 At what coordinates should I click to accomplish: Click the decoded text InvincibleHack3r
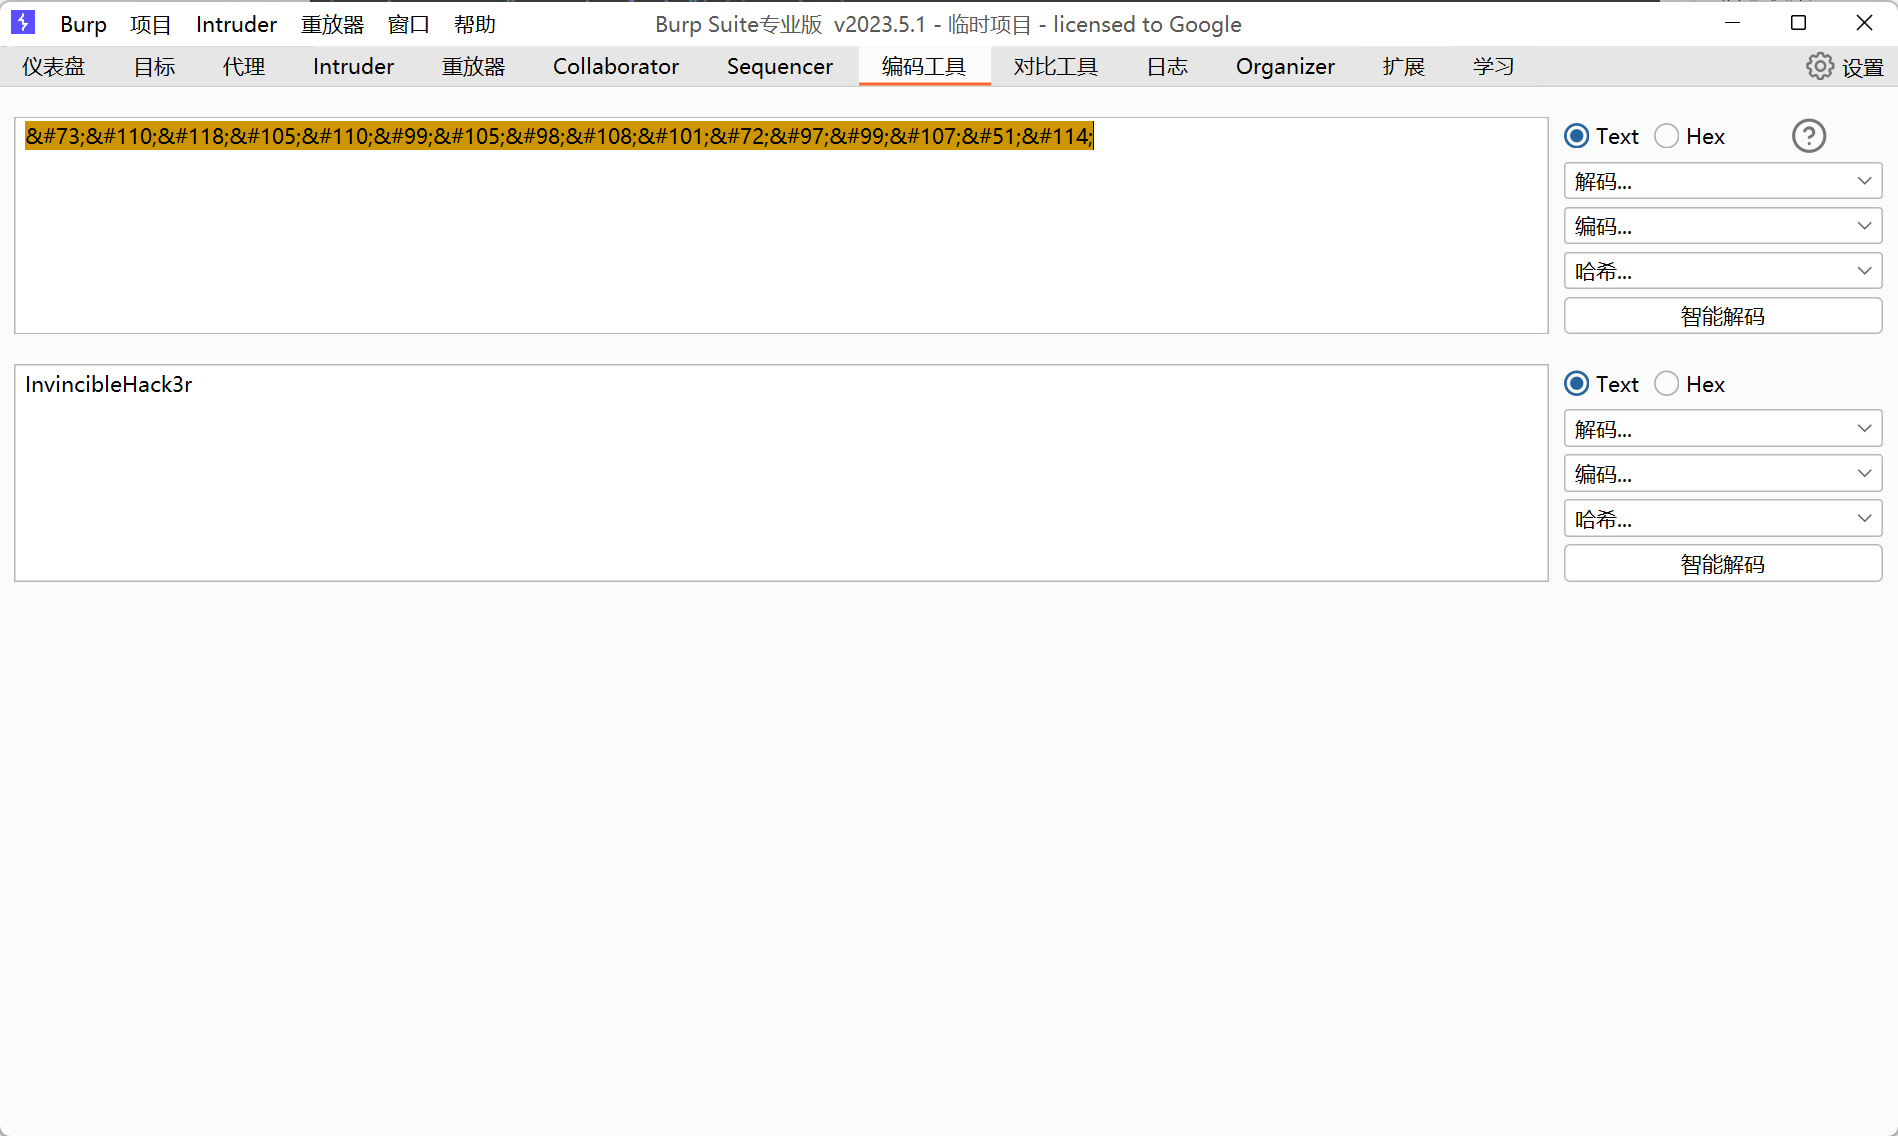click(109, 384)
